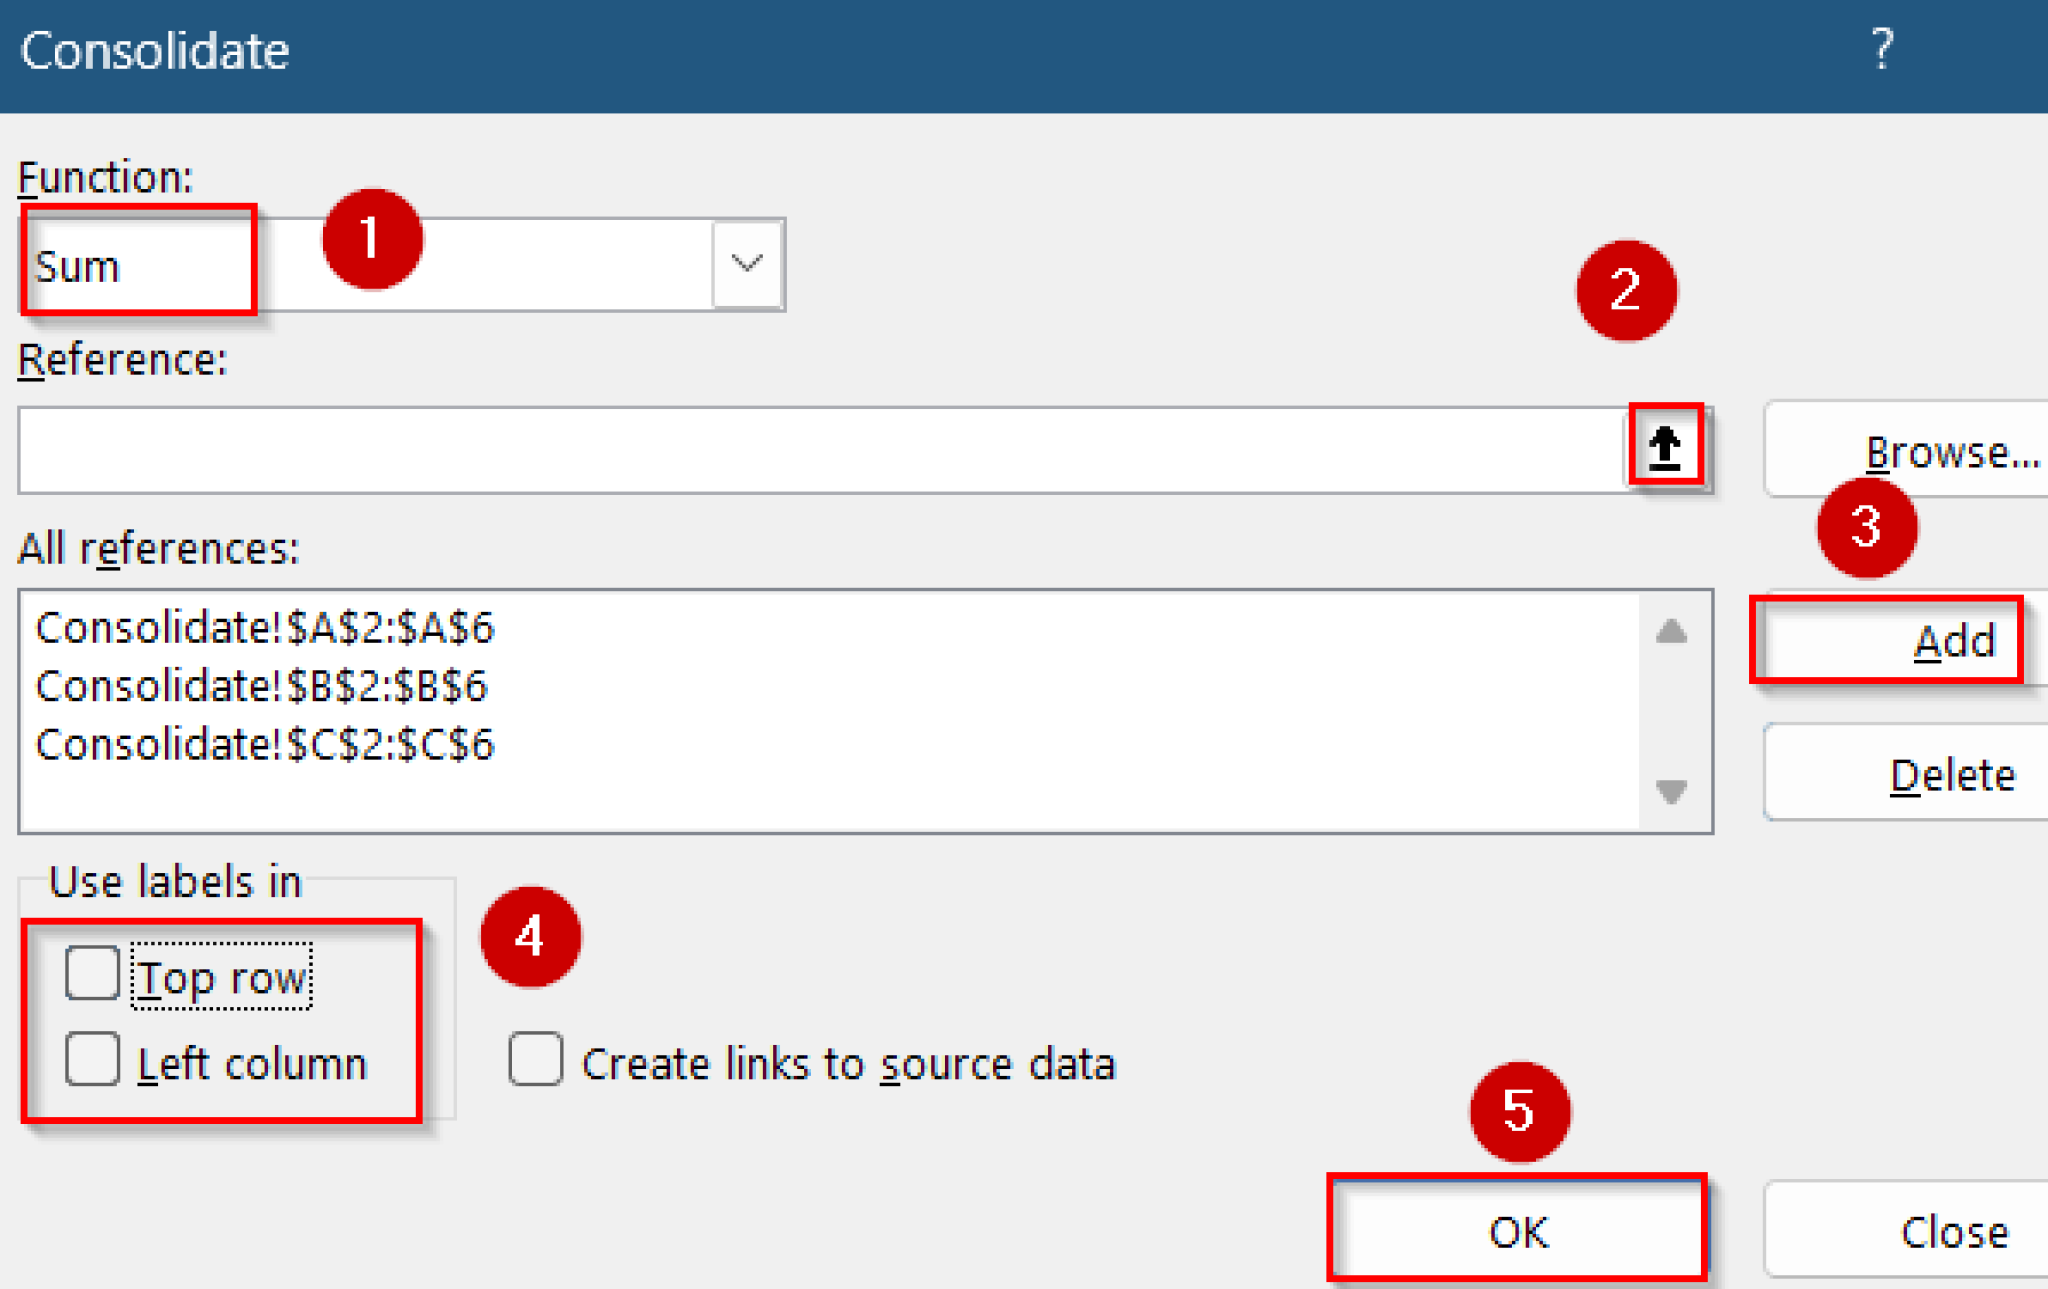This screenshot has height=1289, width=2048.
Task: Select reference Consolidate!$B$2:$B$6
Action: pyautogui.click(x=261, y=686)
